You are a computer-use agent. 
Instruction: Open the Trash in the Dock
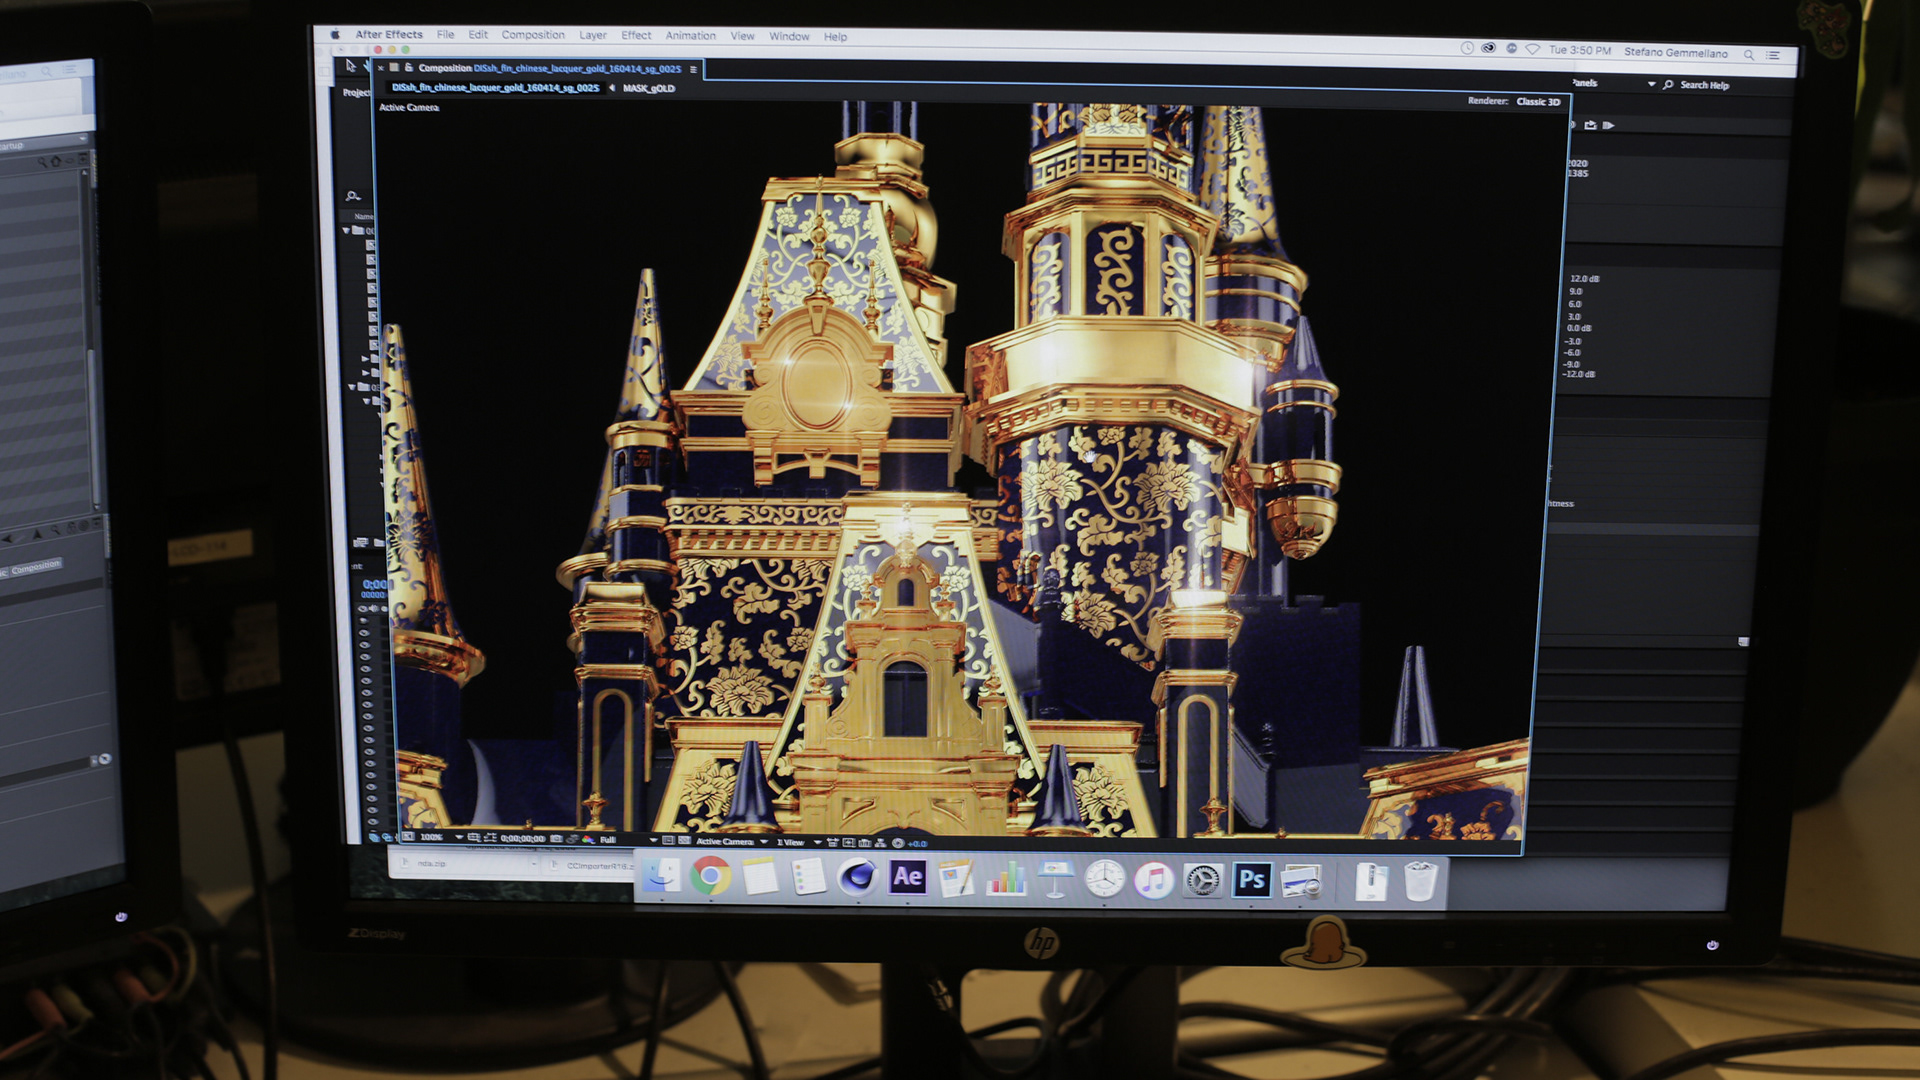[x=1420, y=882]
